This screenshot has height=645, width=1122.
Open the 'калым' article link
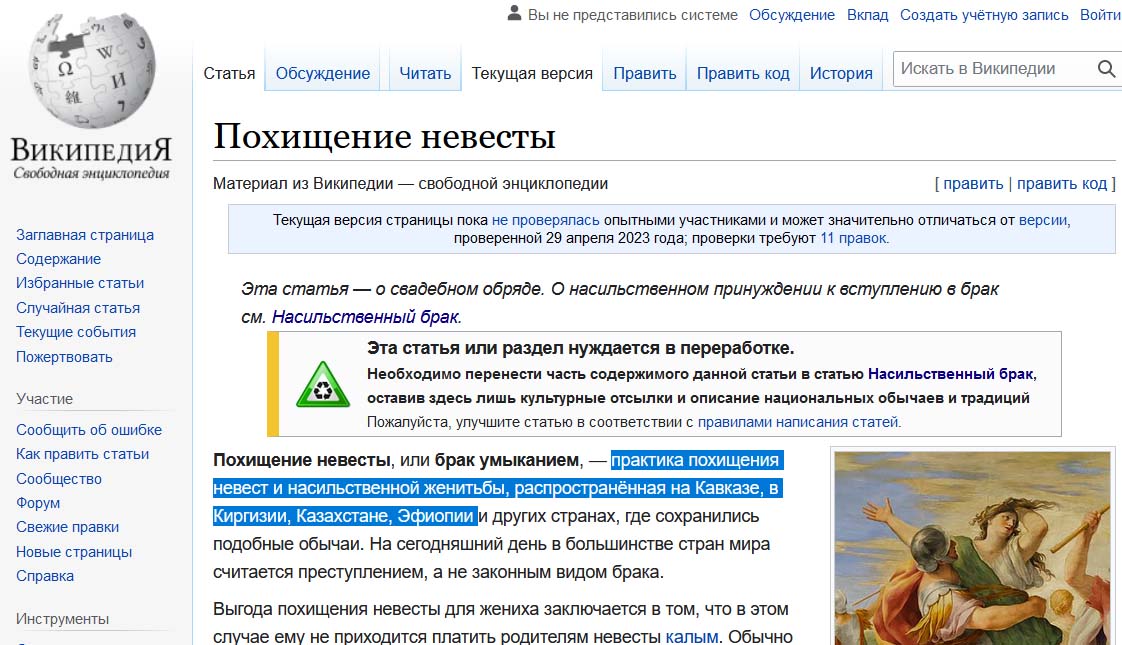pos(691,636)
